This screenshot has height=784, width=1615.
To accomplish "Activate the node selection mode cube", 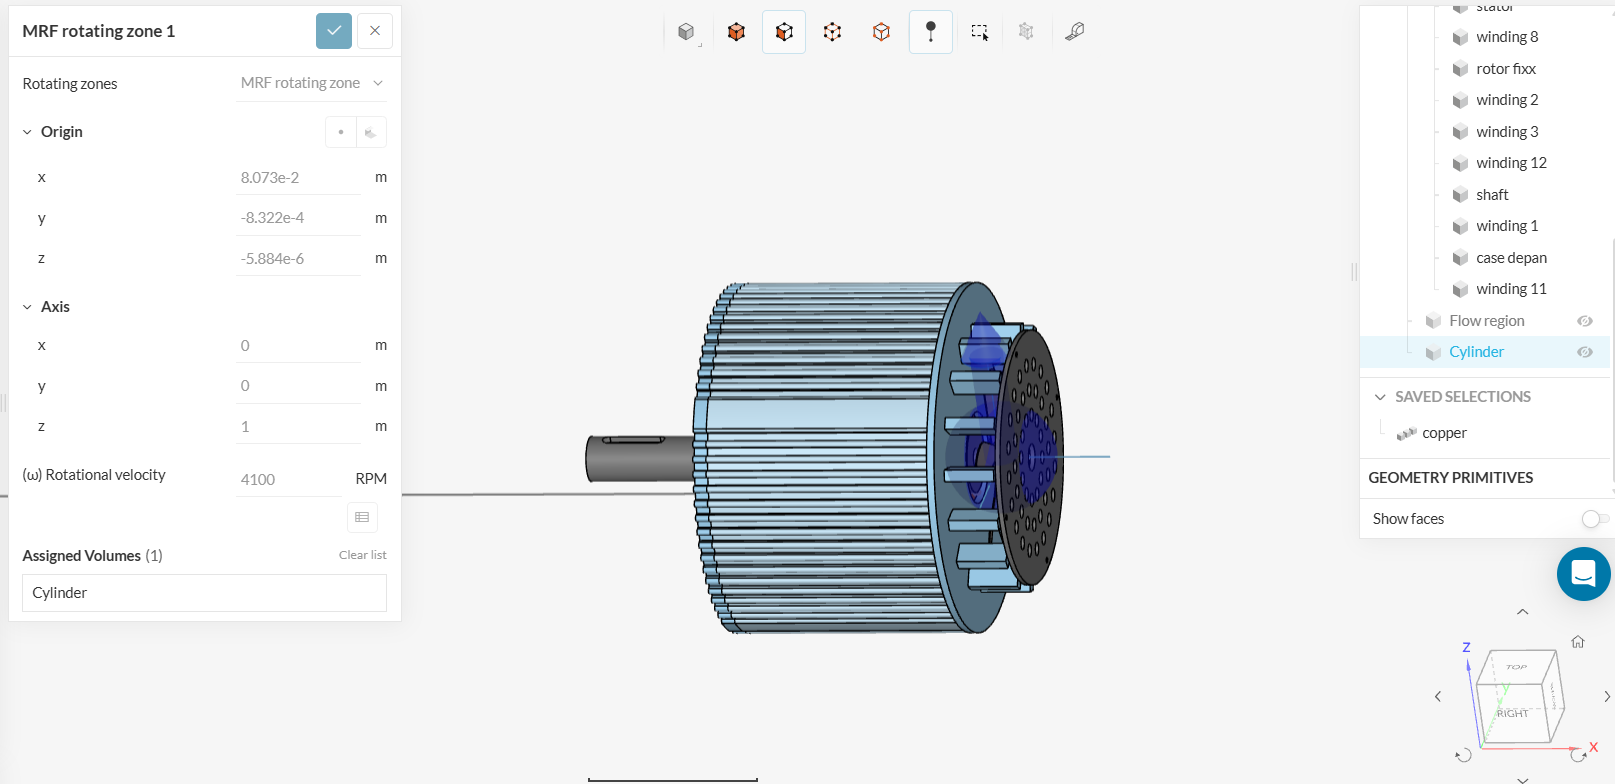I will [881, 32].
